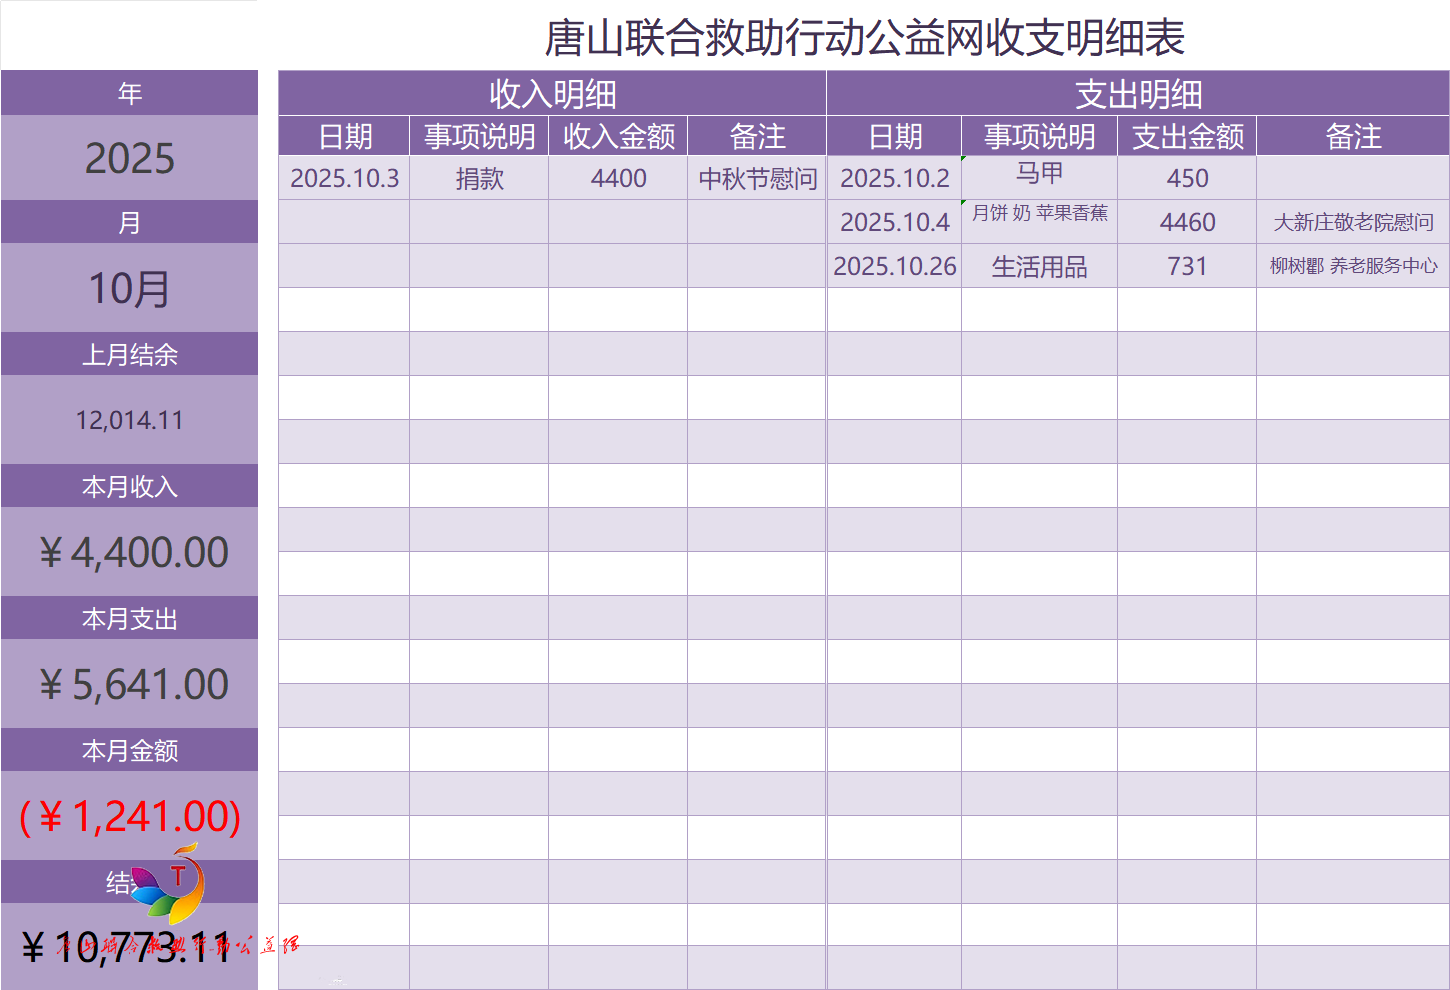Click the expense amount cell 4460

tap(1187, 222)
